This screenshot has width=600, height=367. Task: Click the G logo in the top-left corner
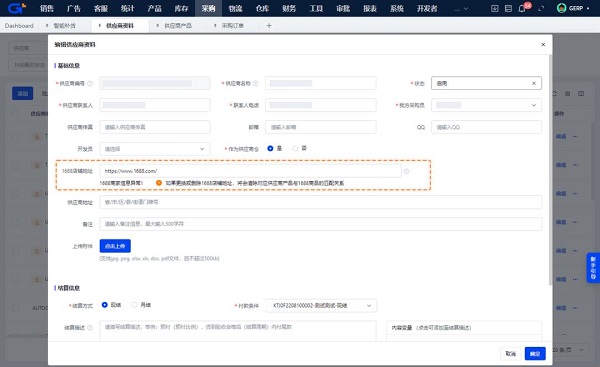click(x=17, y=8)
